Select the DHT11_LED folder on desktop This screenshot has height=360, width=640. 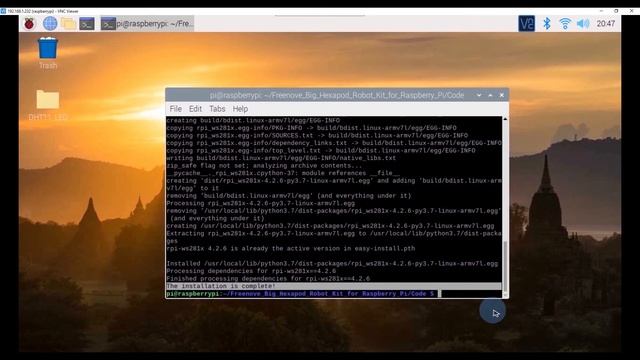point(48,105)
